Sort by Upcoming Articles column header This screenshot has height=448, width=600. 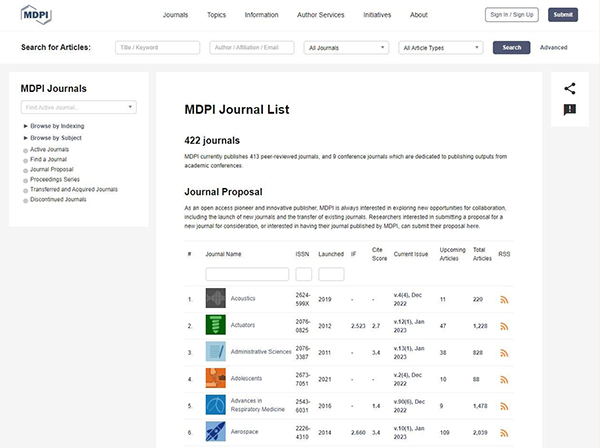[452, 254]
